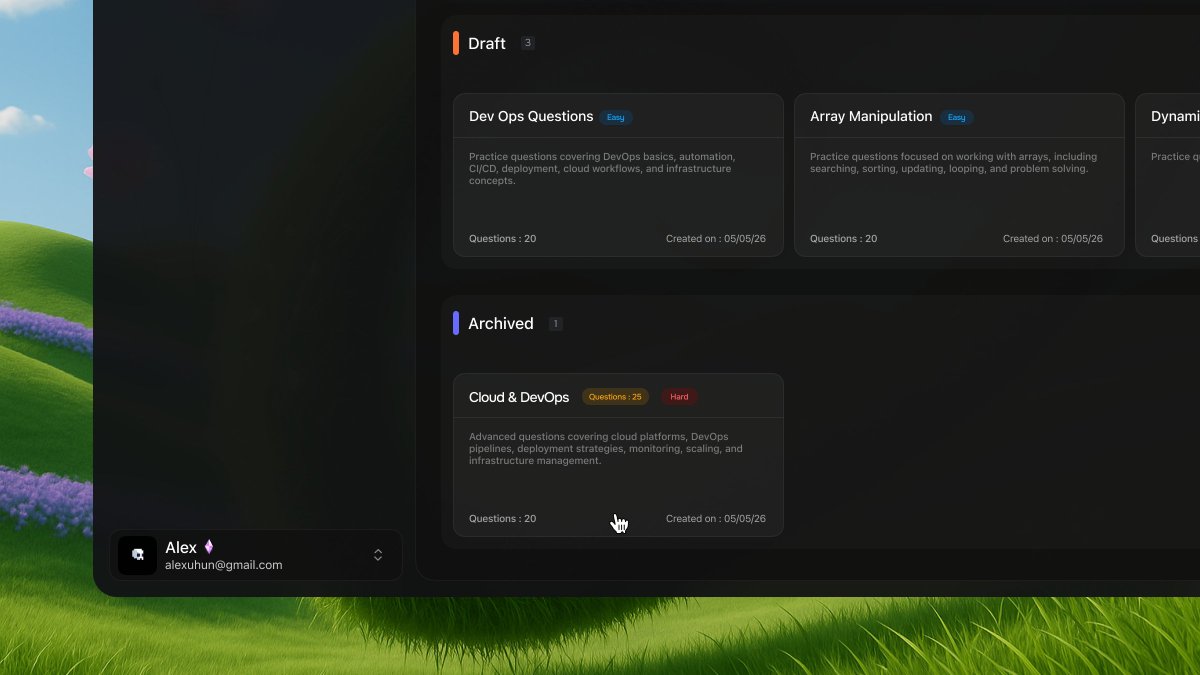Image resolution: width=1200 pixels, height=675 pixels.
Task: Click the Draft count badge 3
Action: (528, 43)
